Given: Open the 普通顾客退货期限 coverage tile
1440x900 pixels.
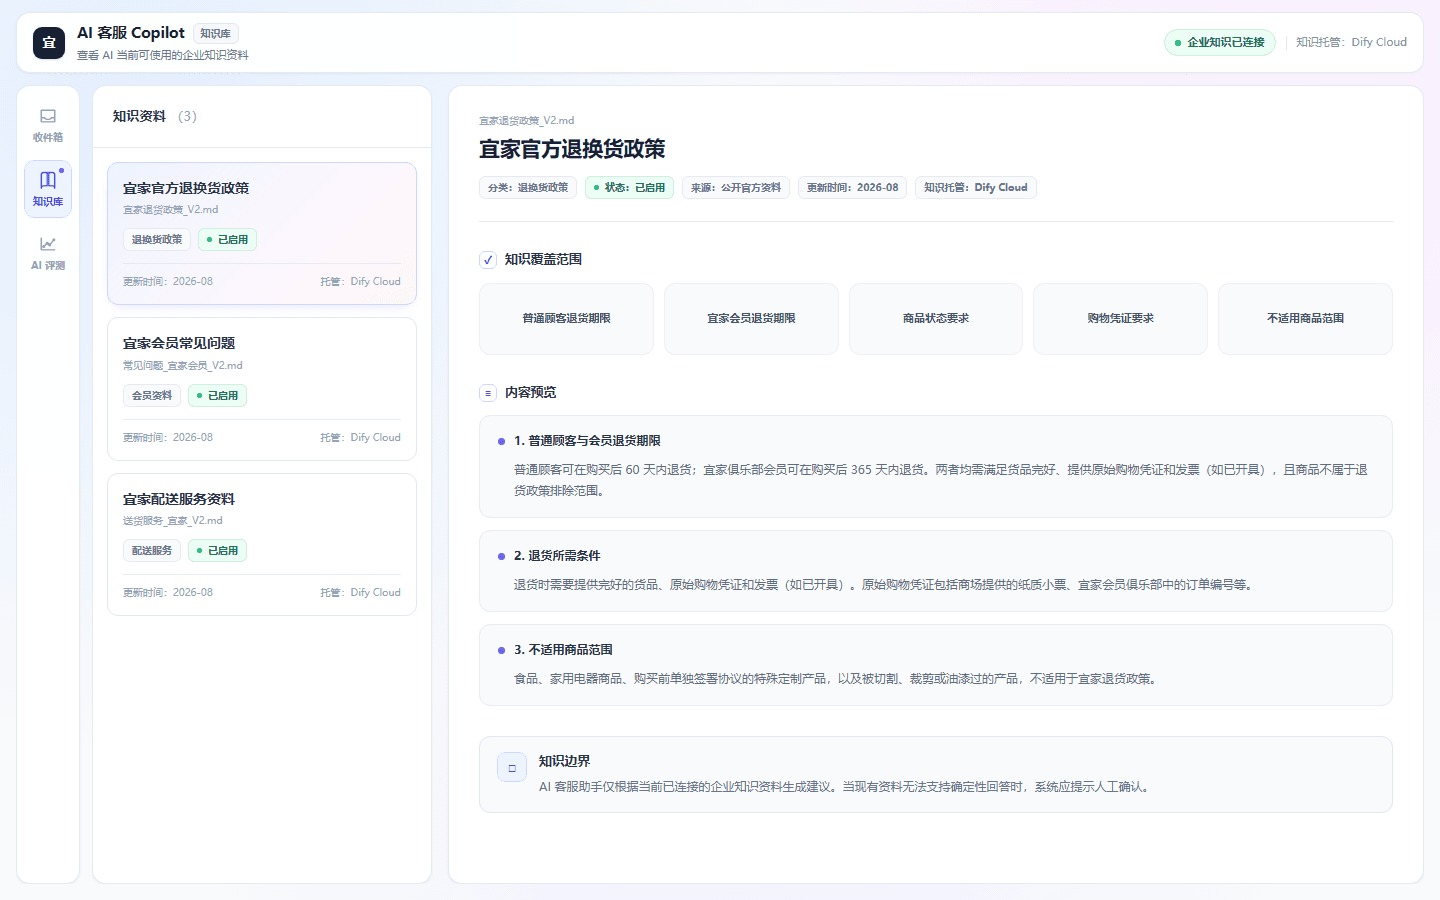Looking at the screenshot, I should point(566,319).
